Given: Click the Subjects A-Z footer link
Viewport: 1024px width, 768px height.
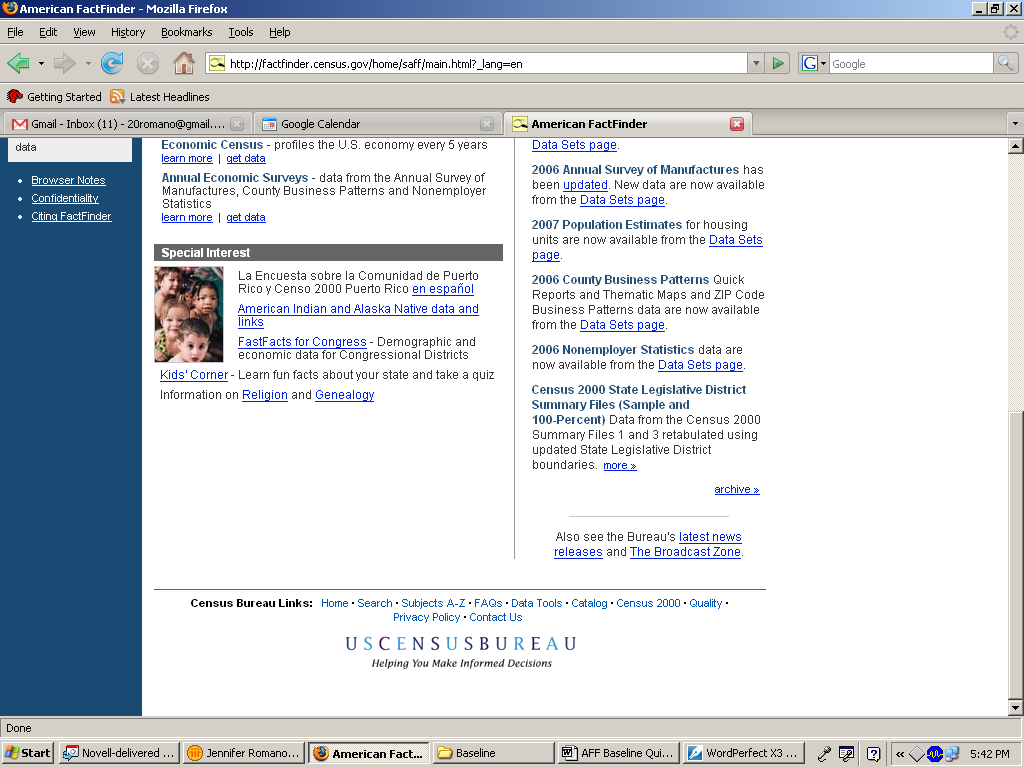Looking at the screenshot, I should pyautogui.click(x=433, y=603).
